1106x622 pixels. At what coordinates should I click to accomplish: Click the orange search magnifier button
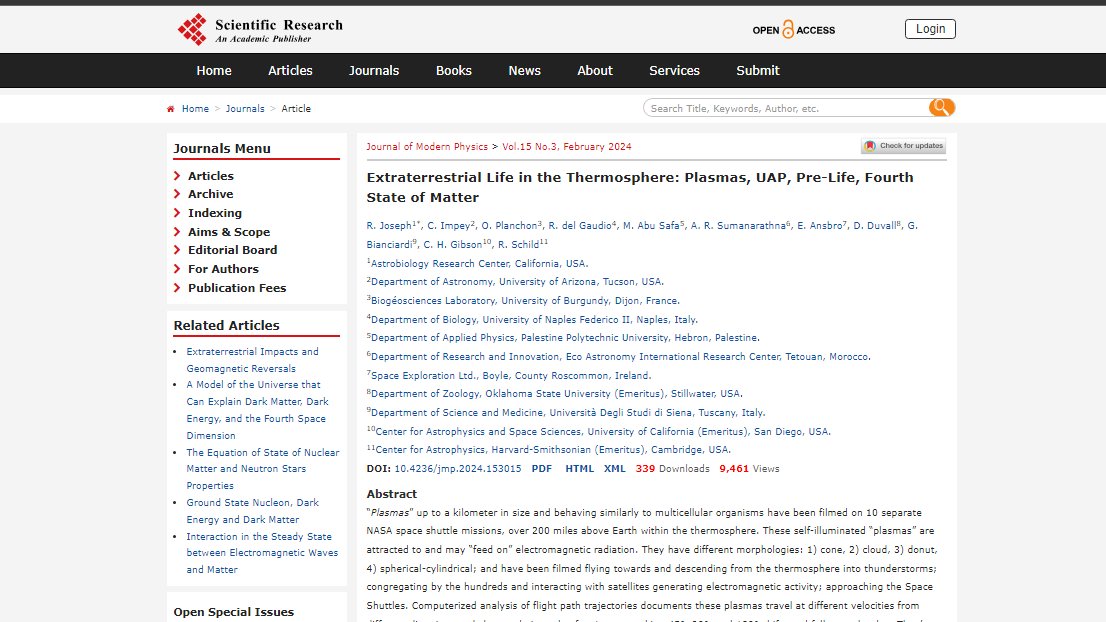(942, 107)
